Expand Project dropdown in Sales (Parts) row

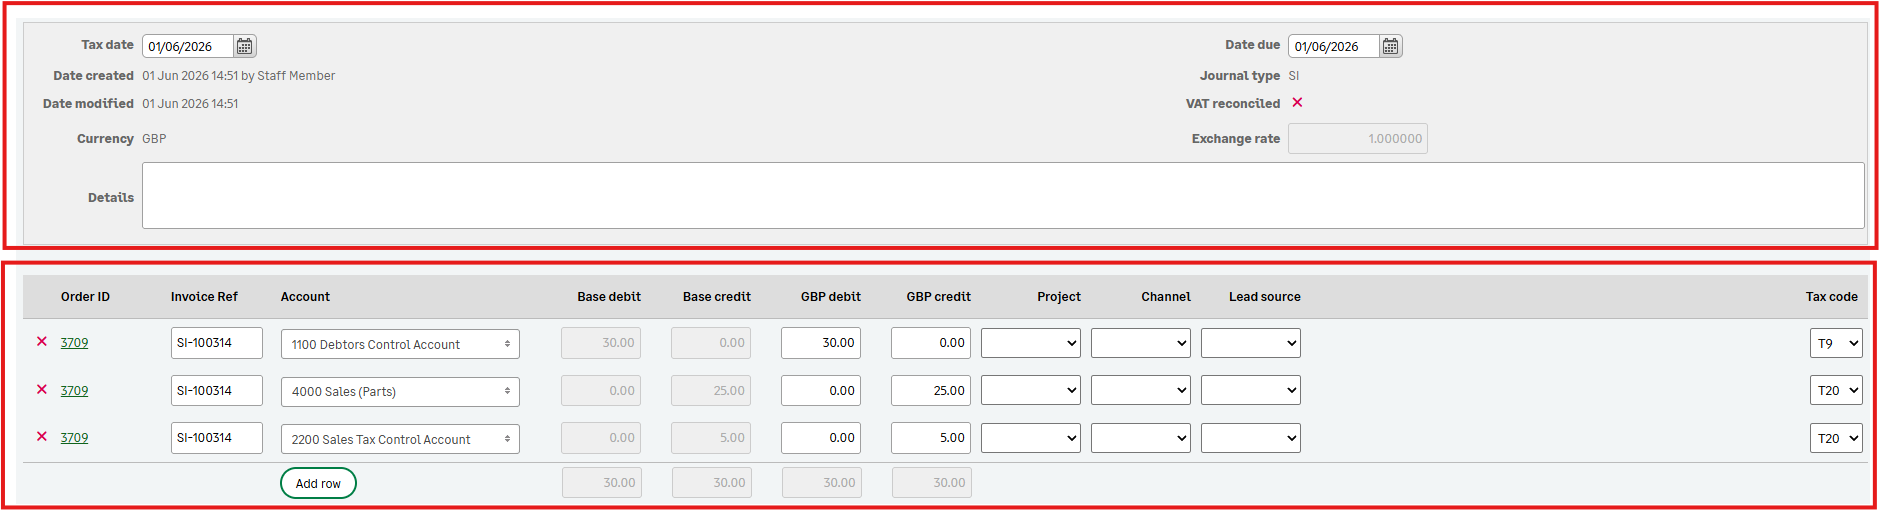[x=1031, y=391]
